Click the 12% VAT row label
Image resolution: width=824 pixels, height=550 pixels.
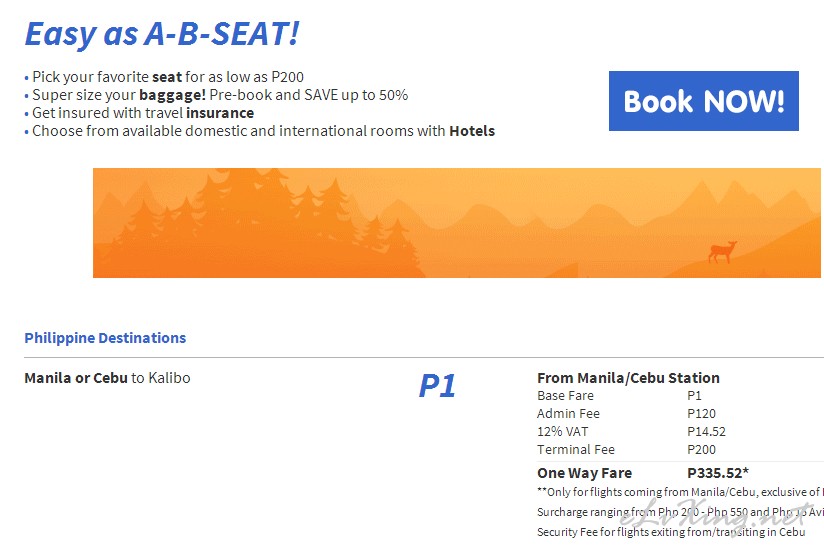(x=562, y=431)
